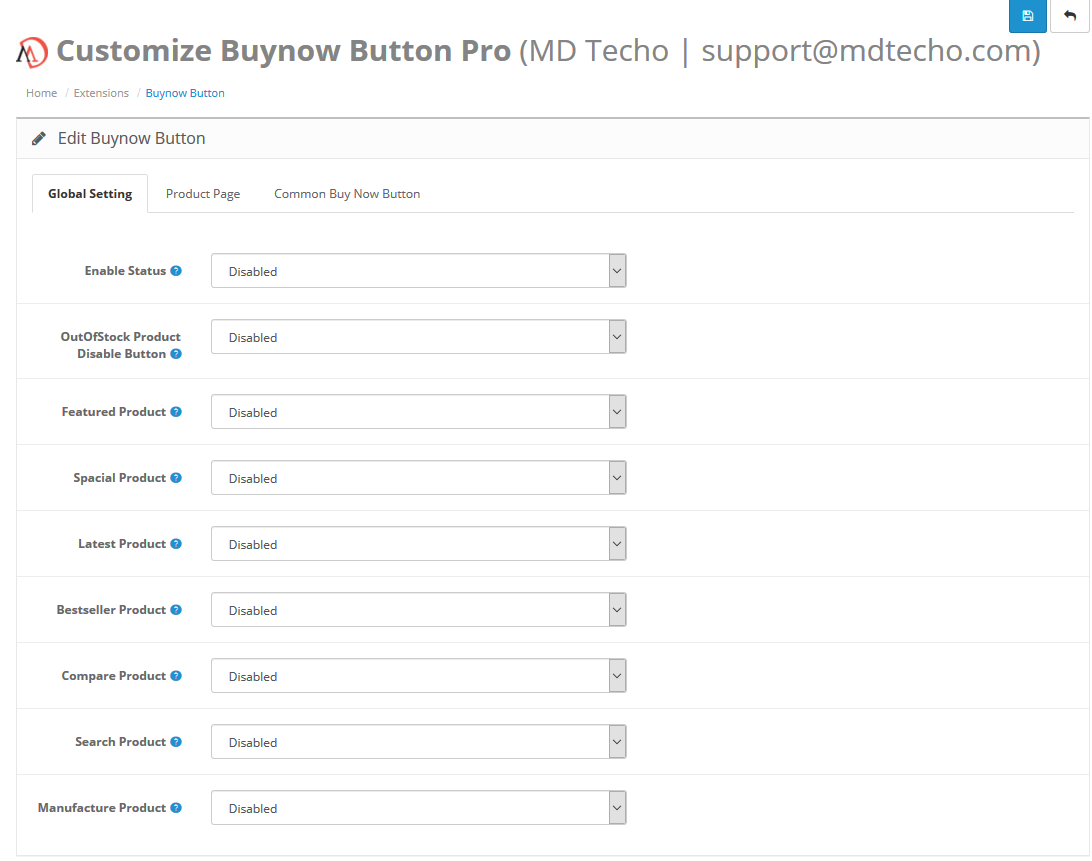
Task: Click help icon beside Latest Product
Action: click(x=176, y=543)
